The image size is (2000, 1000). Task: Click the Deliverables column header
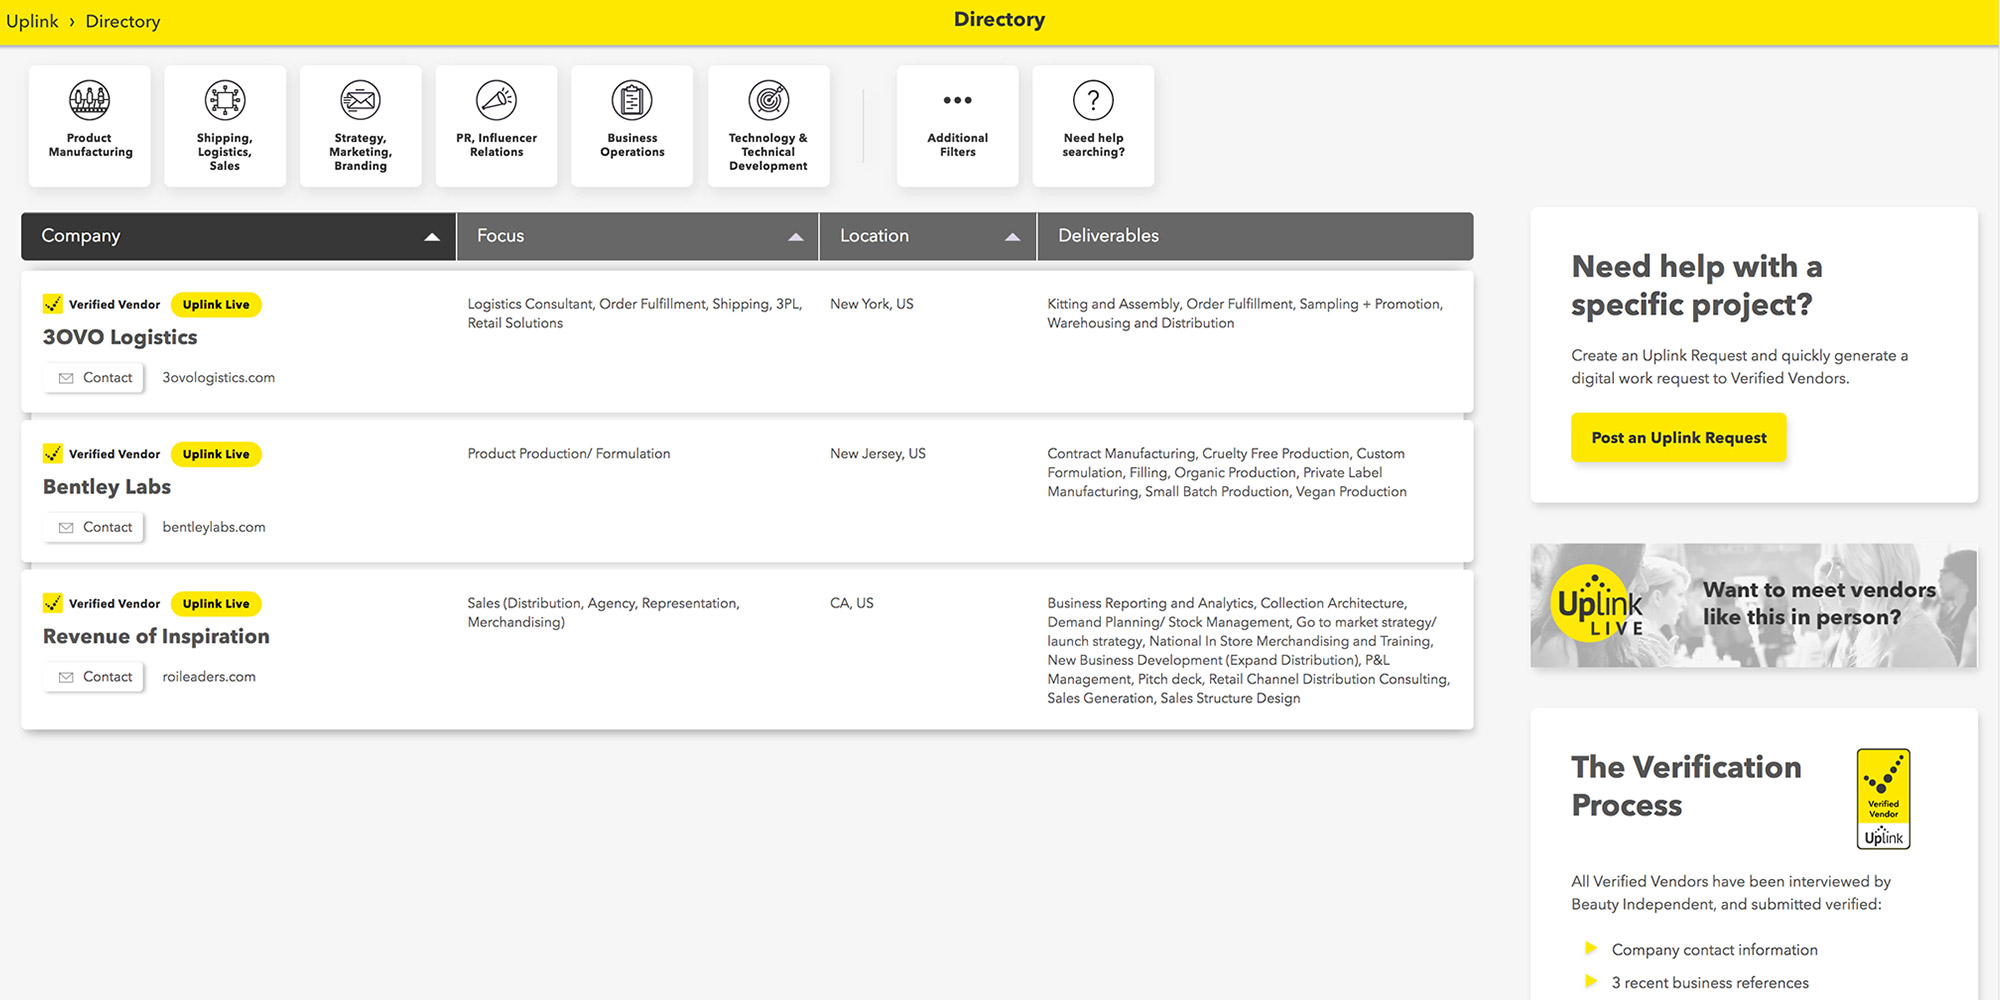[1255, 236]
